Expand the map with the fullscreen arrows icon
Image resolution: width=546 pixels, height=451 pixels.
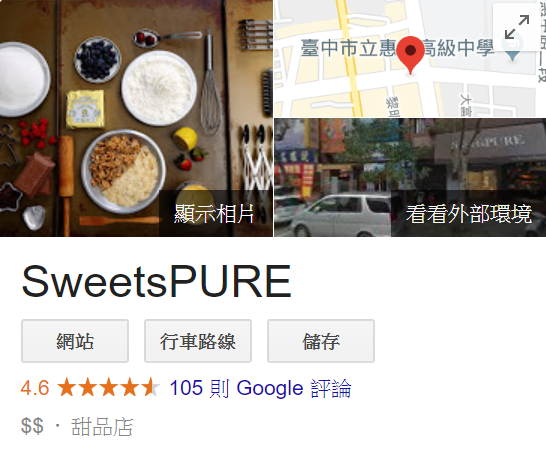[x=516, y=27]
